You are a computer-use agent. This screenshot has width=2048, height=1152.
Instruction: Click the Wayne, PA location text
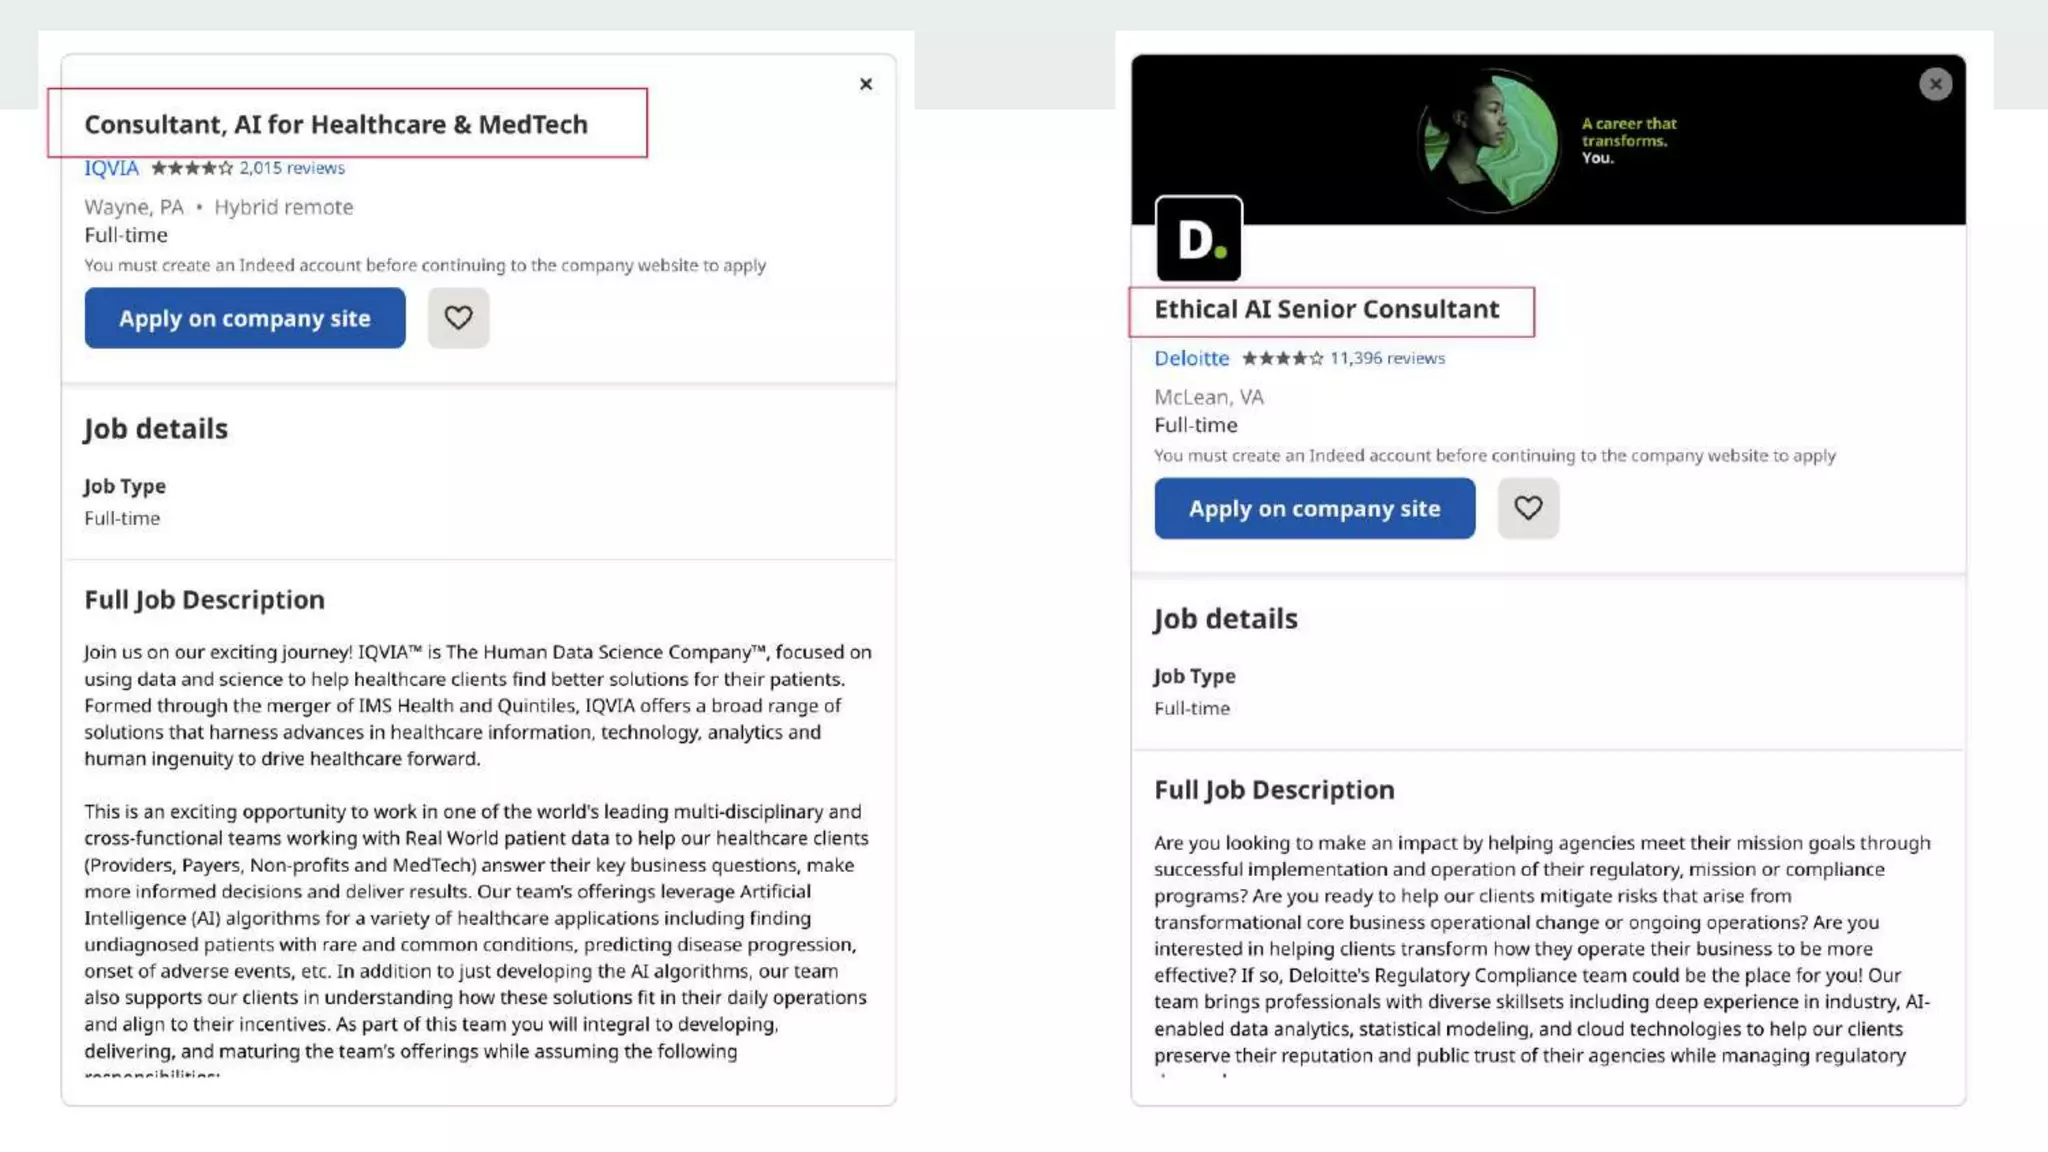click(134, 207)
